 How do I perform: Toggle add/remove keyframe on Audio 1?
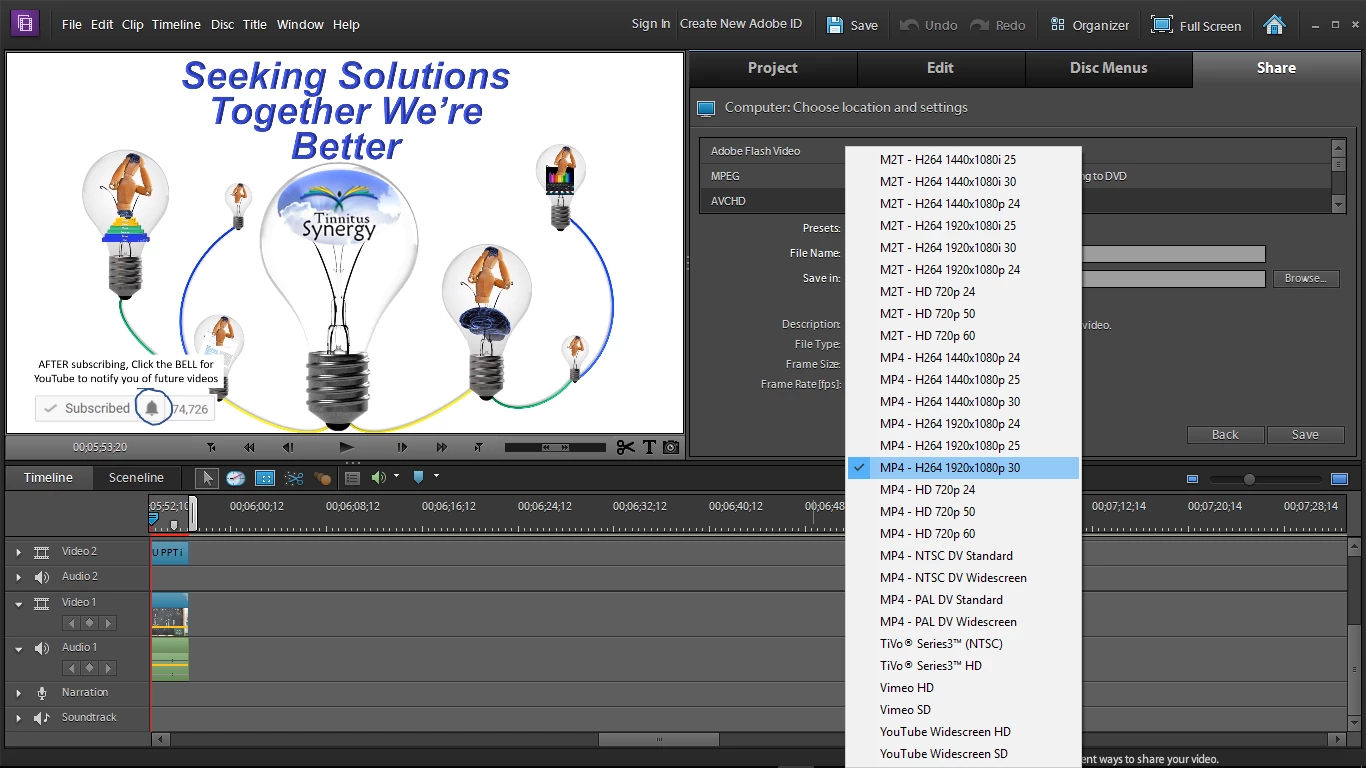tap(89, 668)
